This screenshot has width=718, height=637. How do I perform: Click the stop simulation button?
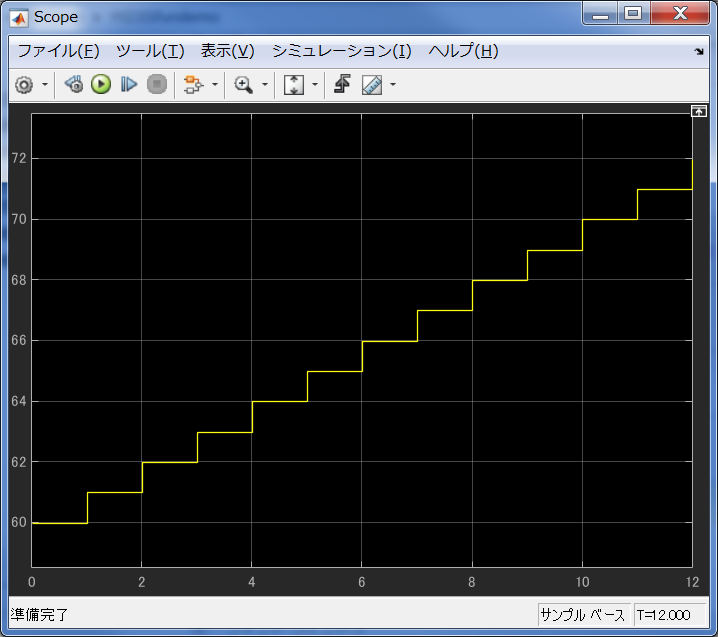157,85
